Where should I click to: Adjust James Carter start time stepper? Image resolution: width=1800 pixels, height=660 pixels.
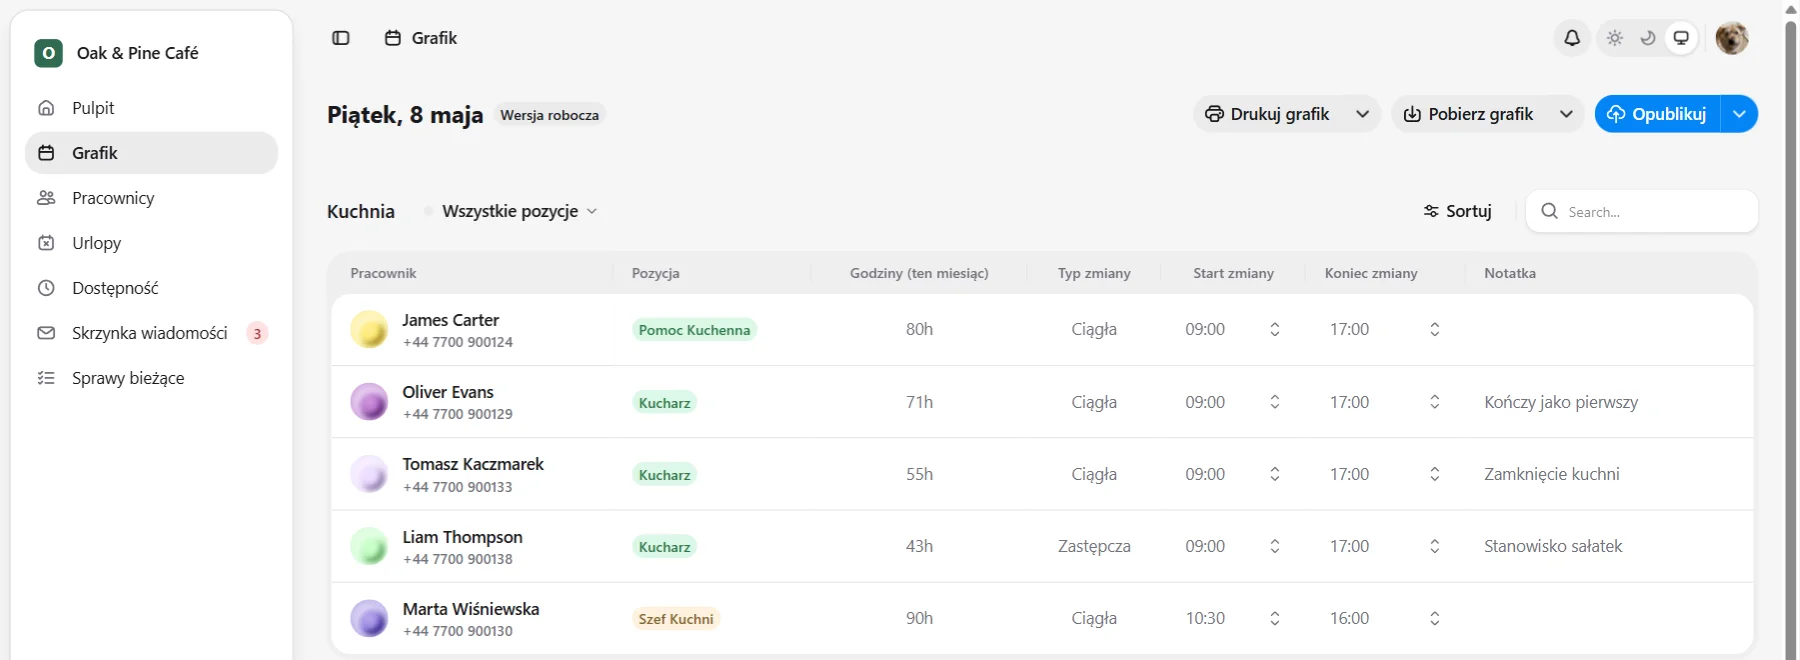(x=1275, y=329)
